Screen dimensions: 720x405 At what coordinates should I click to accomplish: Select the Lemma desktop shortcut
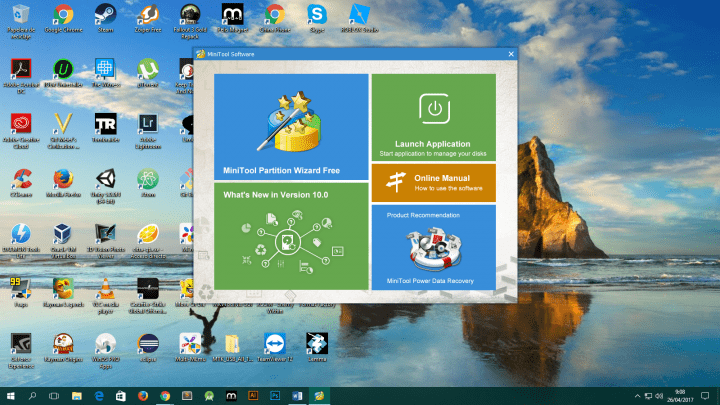click(x=317, y=348)
